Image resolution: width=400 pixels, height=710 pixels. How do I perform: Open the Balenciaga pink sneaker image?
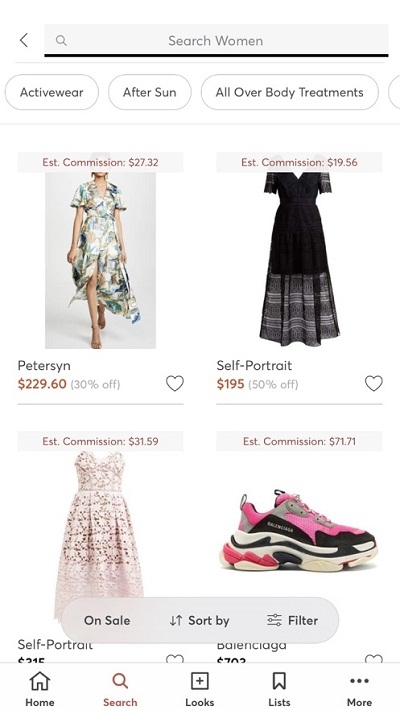click(x=299, y=530)
